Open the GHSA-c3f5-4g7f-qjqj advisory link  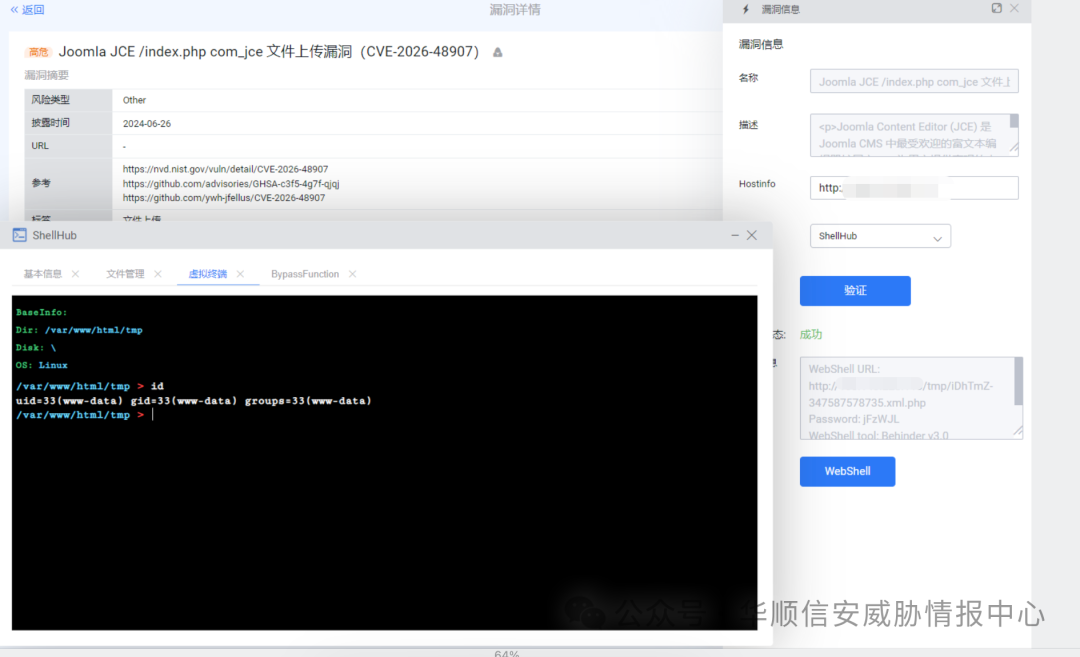[x=231, y=184]
